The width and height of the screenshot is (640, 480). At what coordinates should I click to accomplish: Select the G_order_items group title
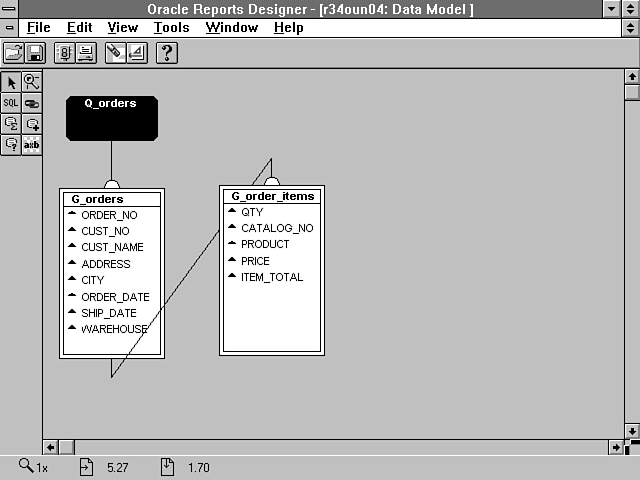[x=272, y=196]
